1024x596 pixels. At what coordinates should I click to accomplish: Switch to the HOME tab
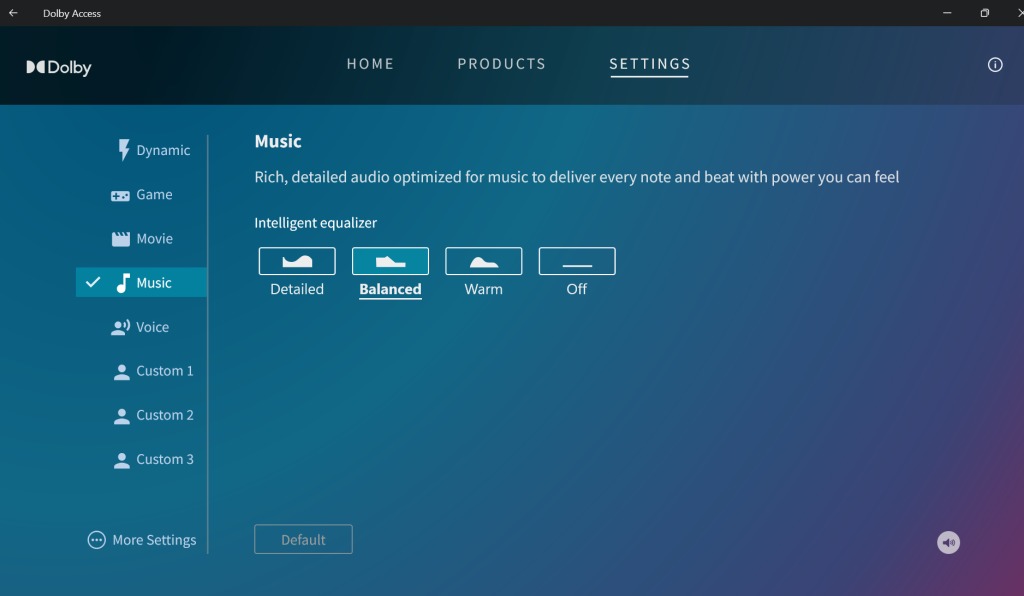click(370, 64)
